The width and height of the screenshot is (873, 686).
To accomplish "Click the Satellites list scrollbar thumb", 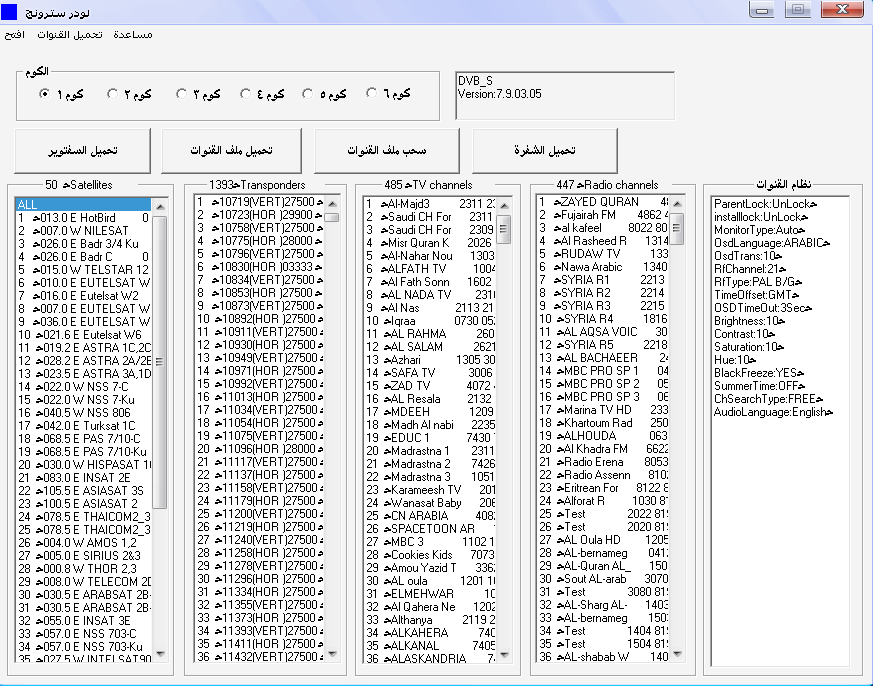I will pos(160,362).
